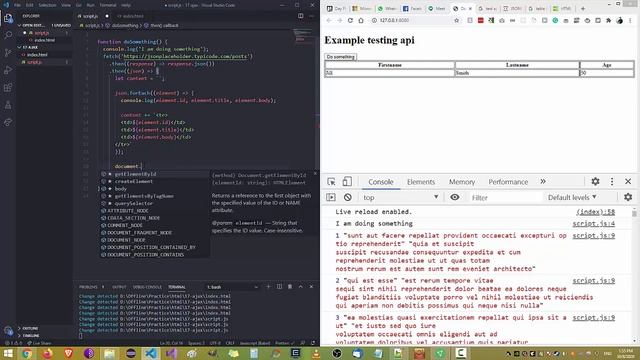Clear the console with the ban icon

coord(347,198)
